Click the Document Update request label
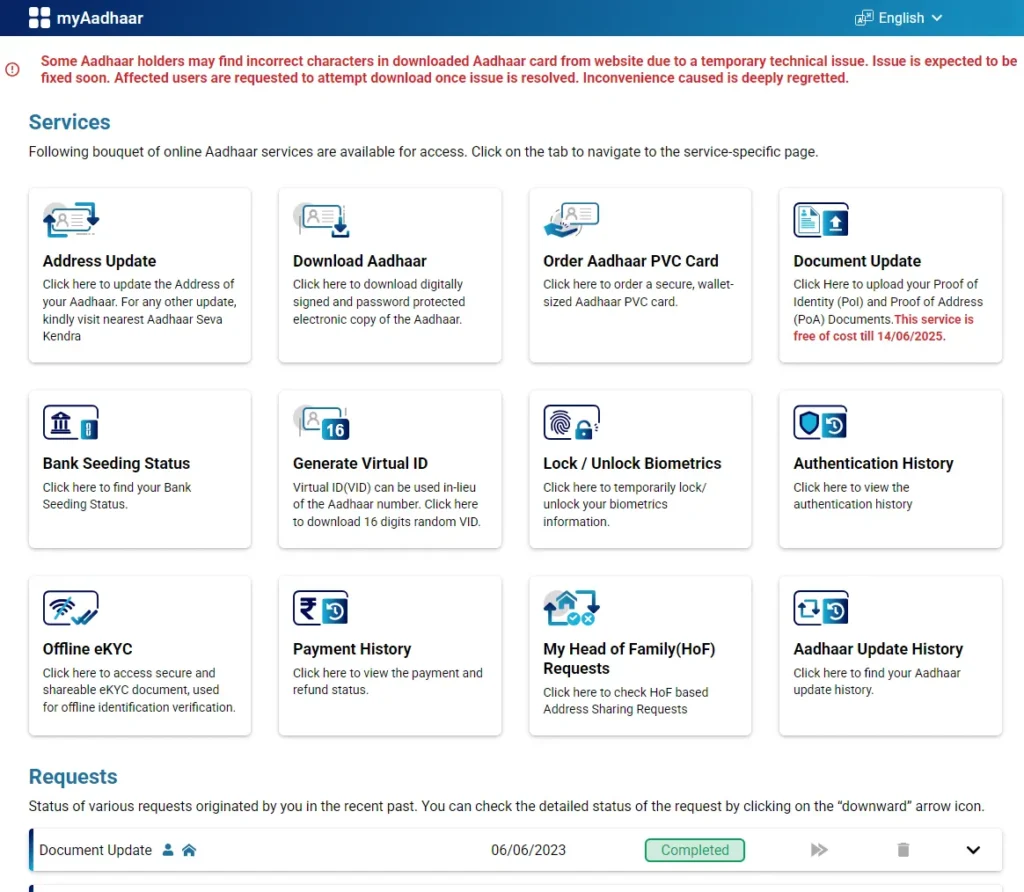1024x892 pixels. coord(95,850)
